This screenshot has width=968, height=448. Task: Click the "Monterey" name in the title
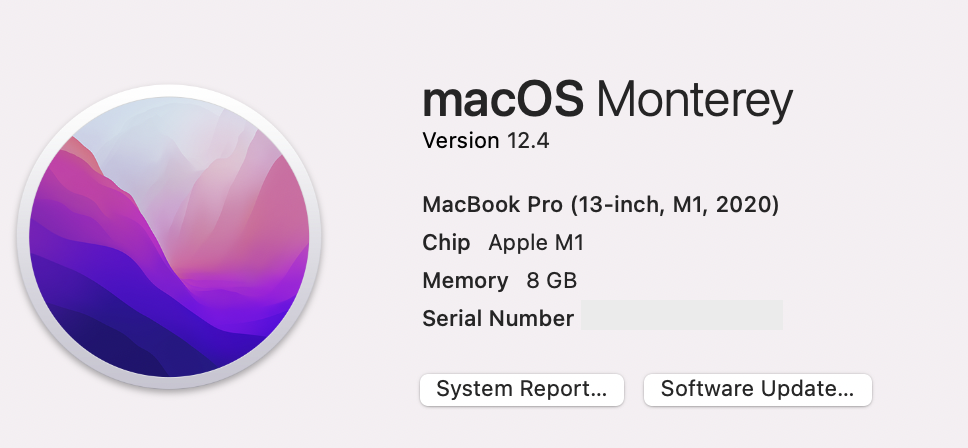point(694,101)
